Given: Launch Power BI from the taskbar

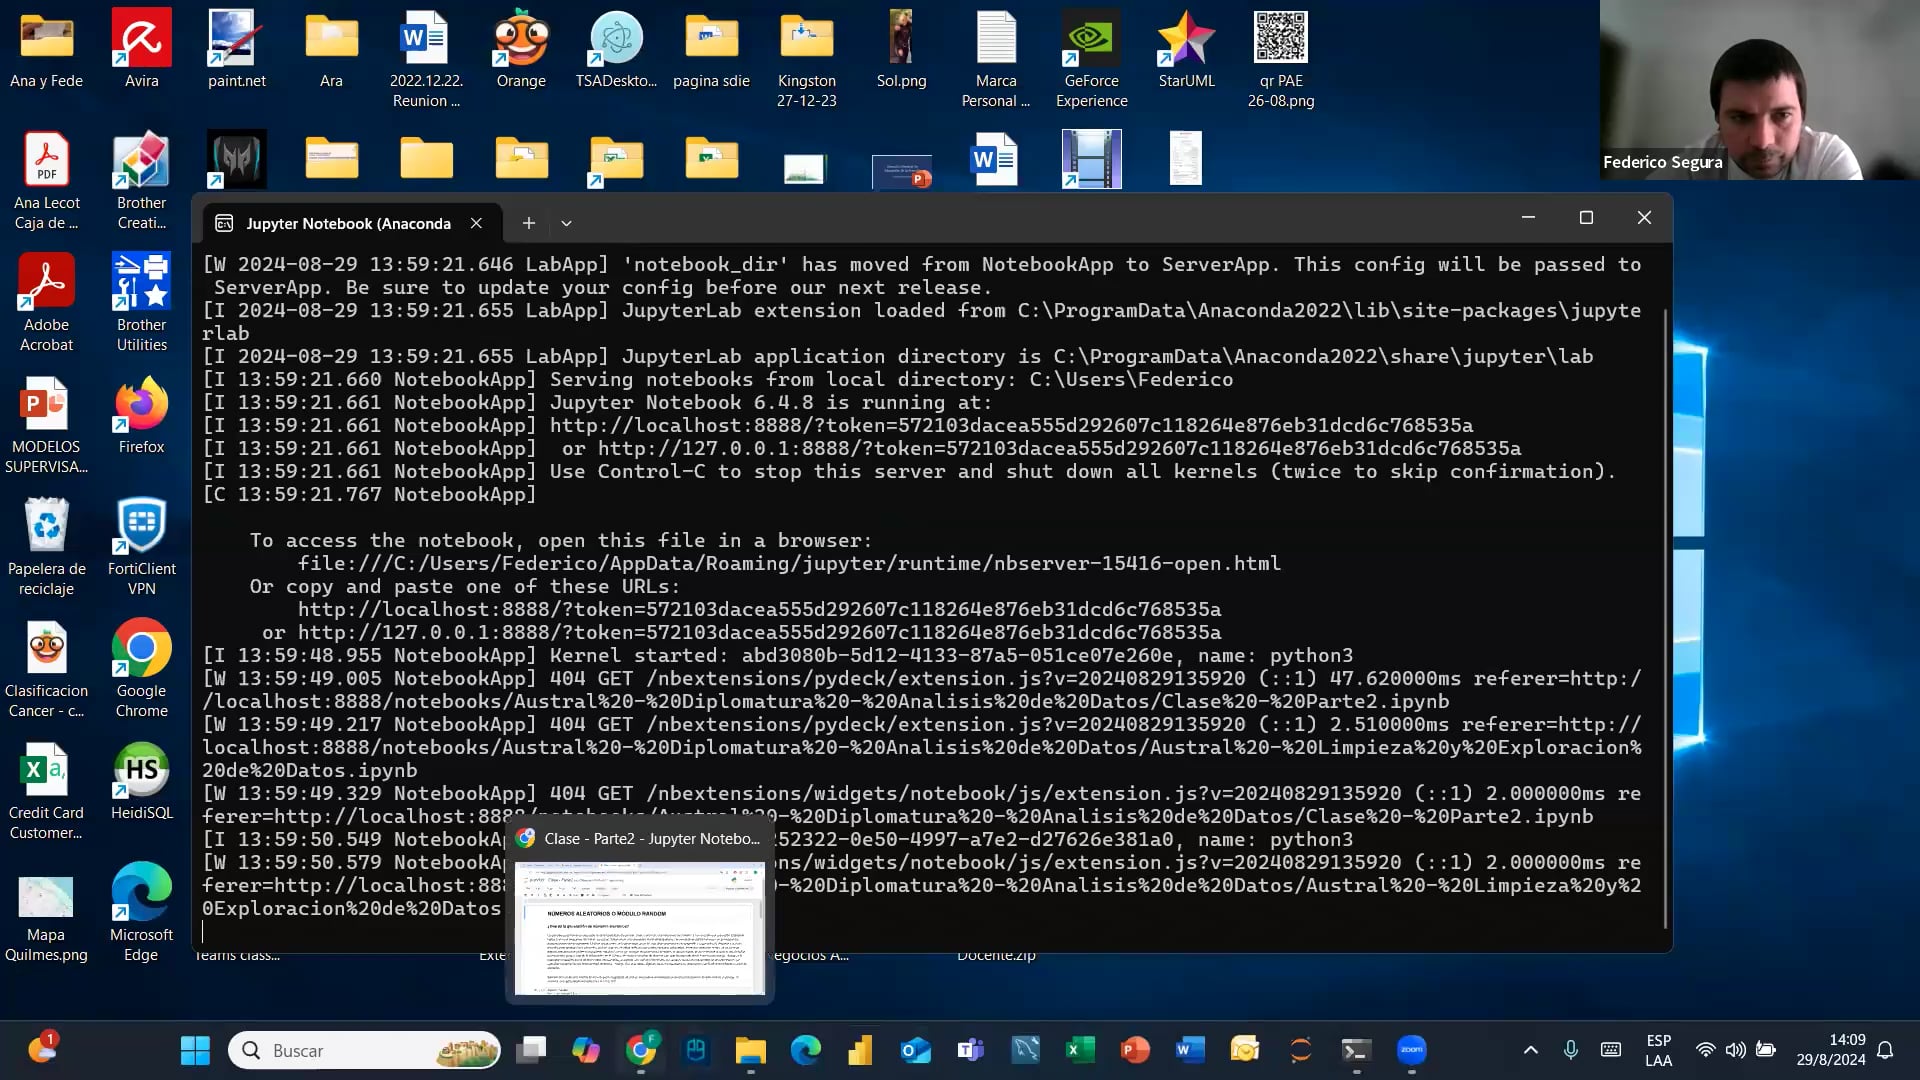Looking at the screenshot, I should point(860,1050).
